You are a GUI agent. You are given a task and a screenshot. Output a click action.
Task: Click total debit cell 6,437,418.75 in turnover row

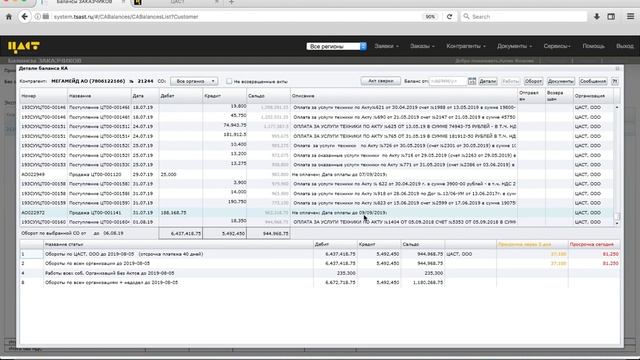click(180, 233)
